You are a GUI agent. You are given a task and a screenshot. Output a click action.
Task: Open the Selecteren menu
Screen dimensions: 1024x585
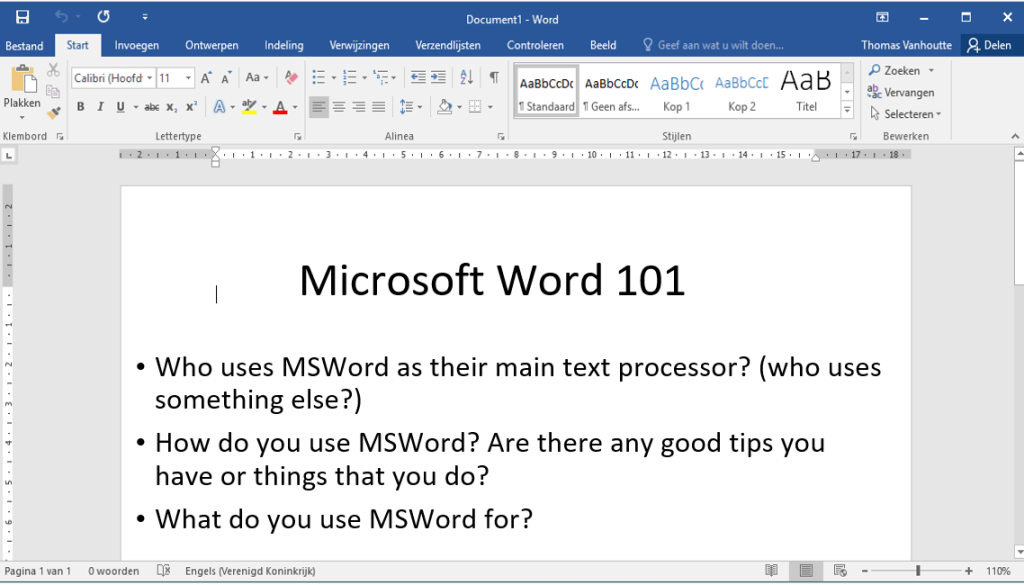[906, 114]
